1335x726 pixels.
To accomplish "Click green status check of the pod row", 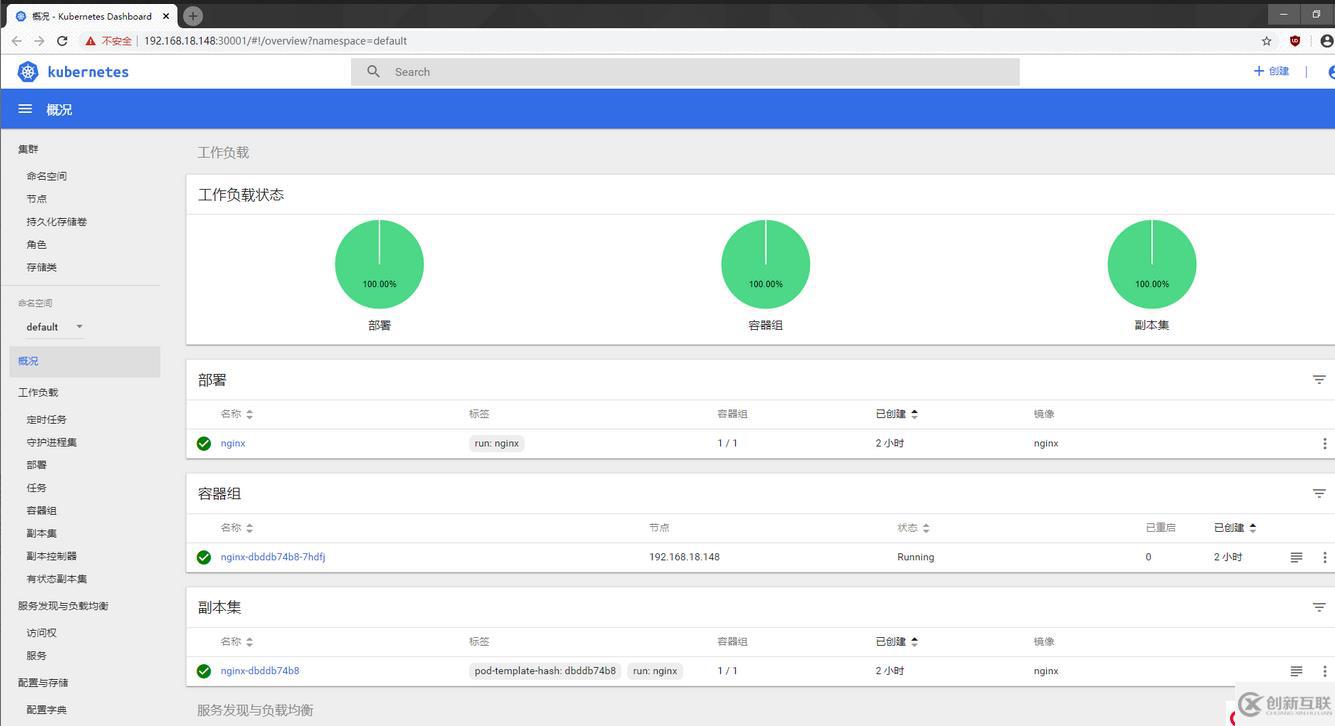I will click(204, 557).
